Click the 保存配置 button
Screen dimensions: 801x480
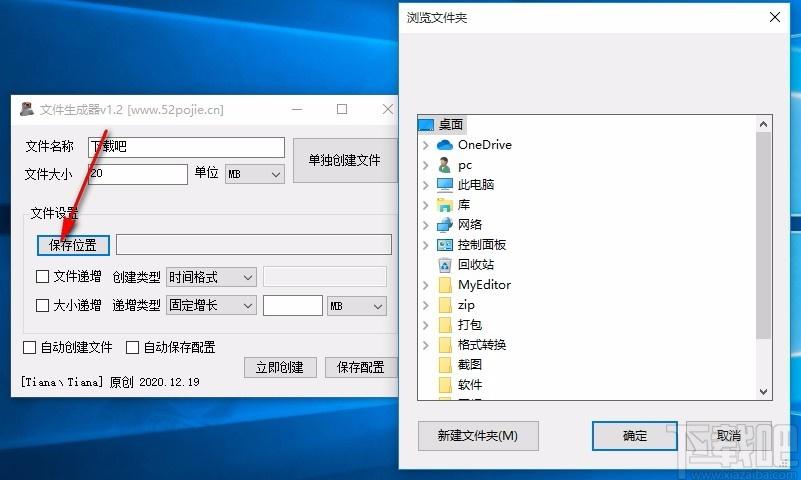click(x=361, y=367)
